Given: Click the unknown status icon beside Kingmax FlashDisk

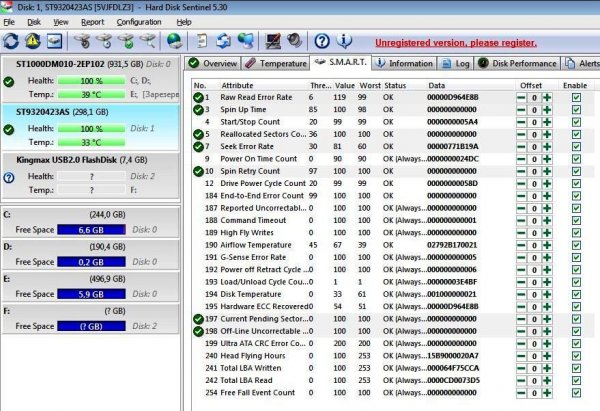Looking at the screenshot, I should (9, 178).
